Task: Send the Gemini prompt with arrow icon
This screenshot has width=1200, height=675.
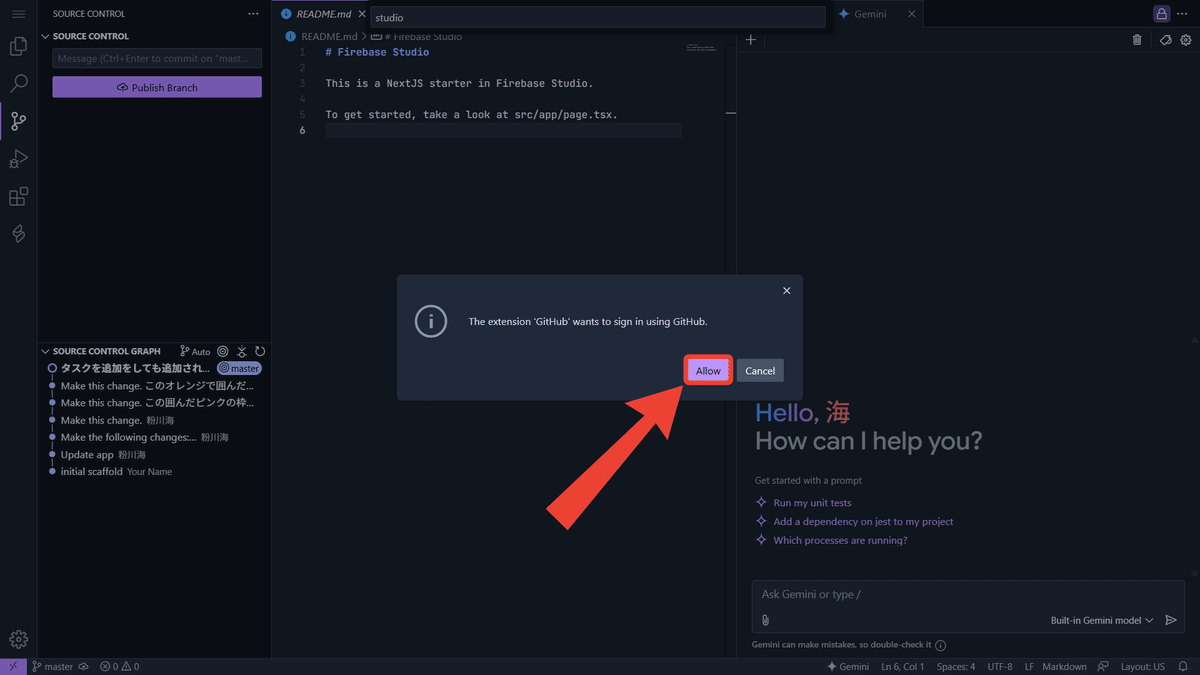Action: [x=1171, y=620]
